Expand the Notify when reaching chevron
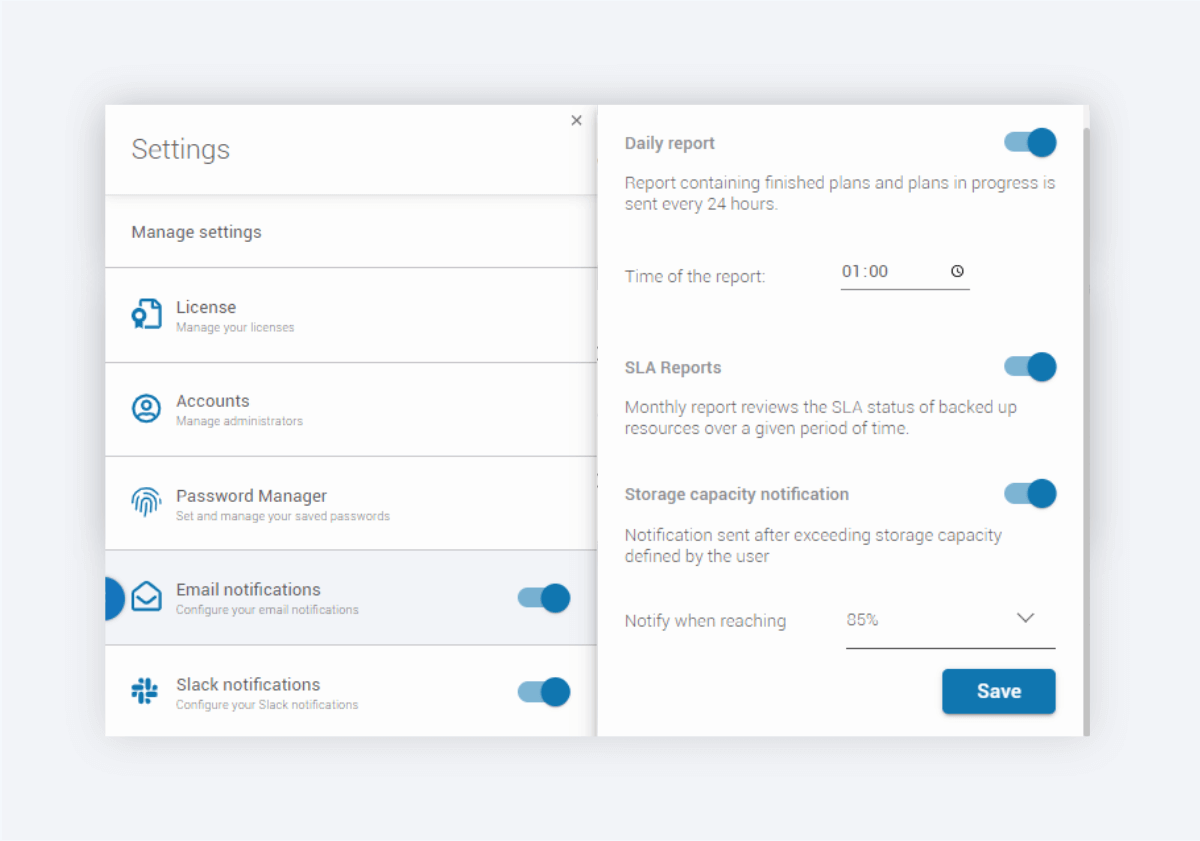 pyautogui.click(x=1025, y=618)
